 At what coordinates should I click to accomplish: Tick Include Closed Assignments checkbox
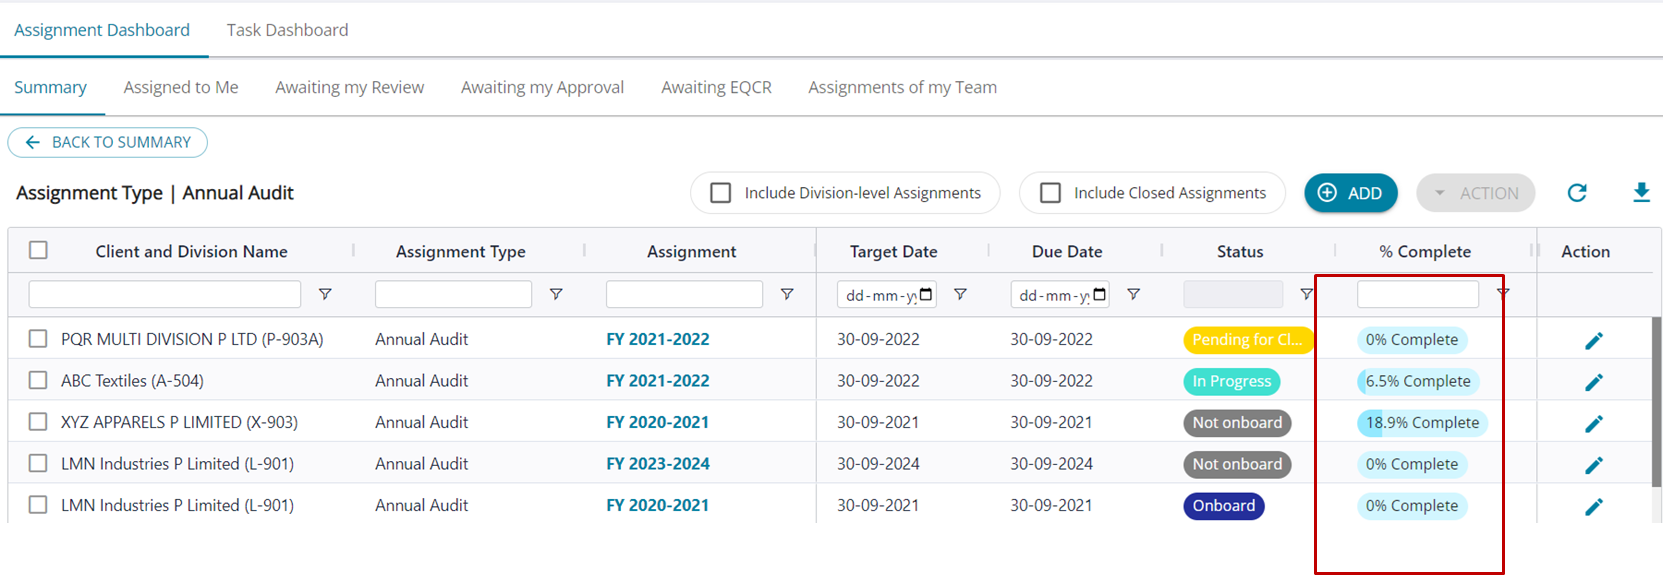pos(1050,193)
